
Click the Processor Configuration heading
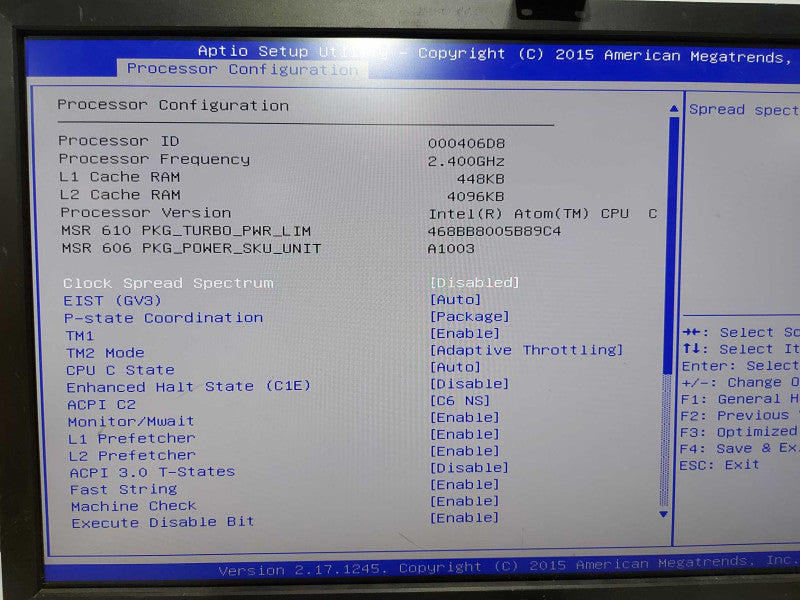click(173, 105)
